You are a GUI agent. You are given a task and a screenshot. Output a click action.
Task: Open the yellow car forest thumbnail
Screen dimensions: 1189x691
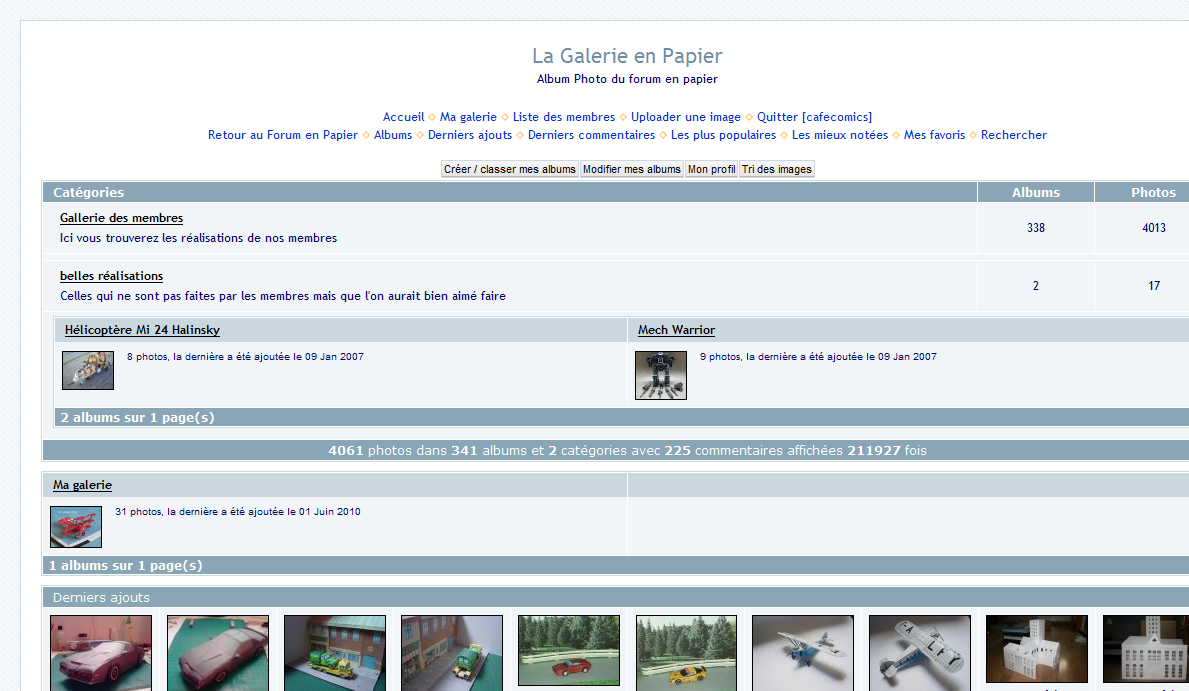(686, 652)
